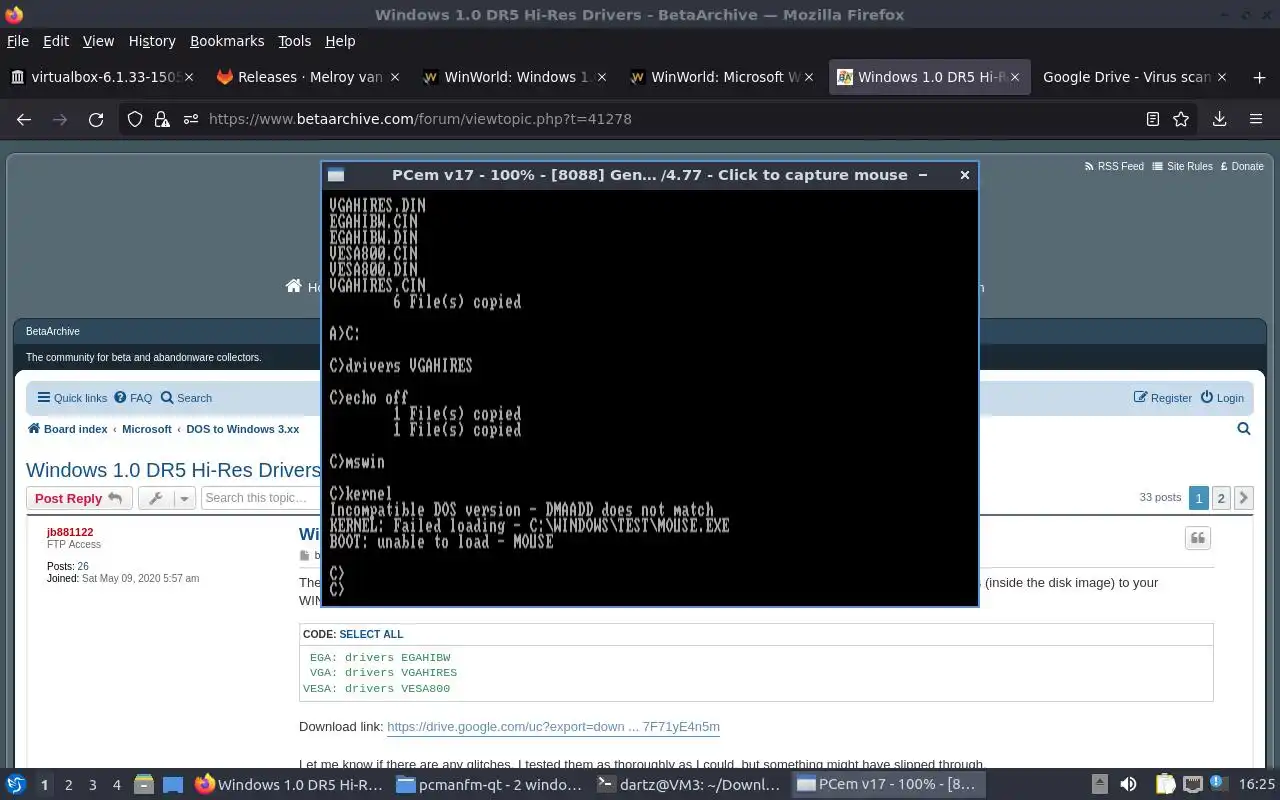The image size is (1280, 800).
Task: Open the Register link
Action: [1162, 398]
